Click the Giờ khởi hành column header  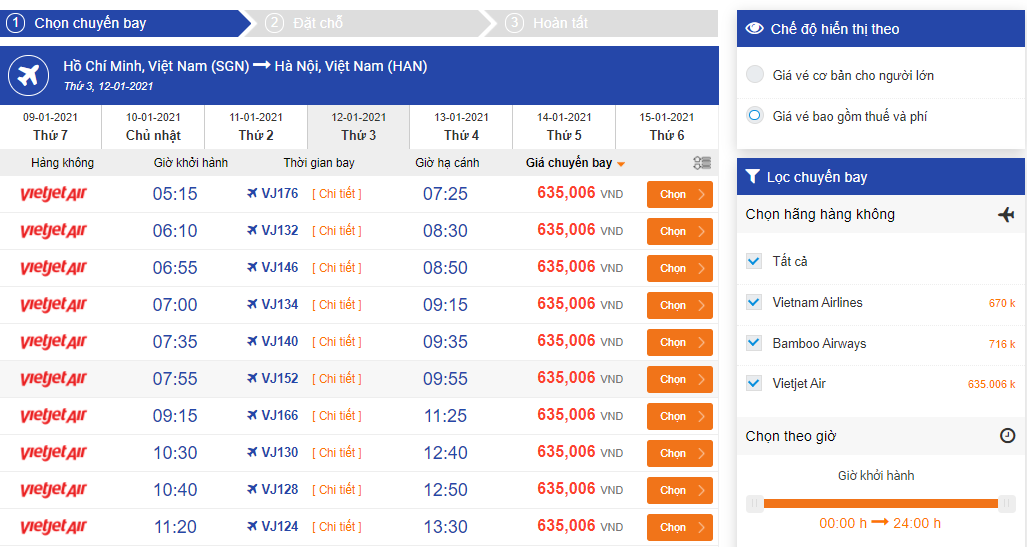pyautogui.click(x=191, y=162)
